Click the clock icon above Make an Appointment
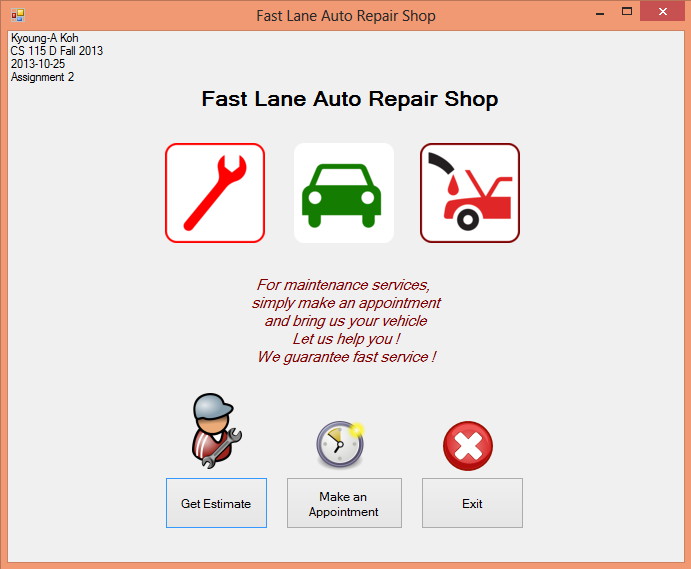 click(340, 445)
